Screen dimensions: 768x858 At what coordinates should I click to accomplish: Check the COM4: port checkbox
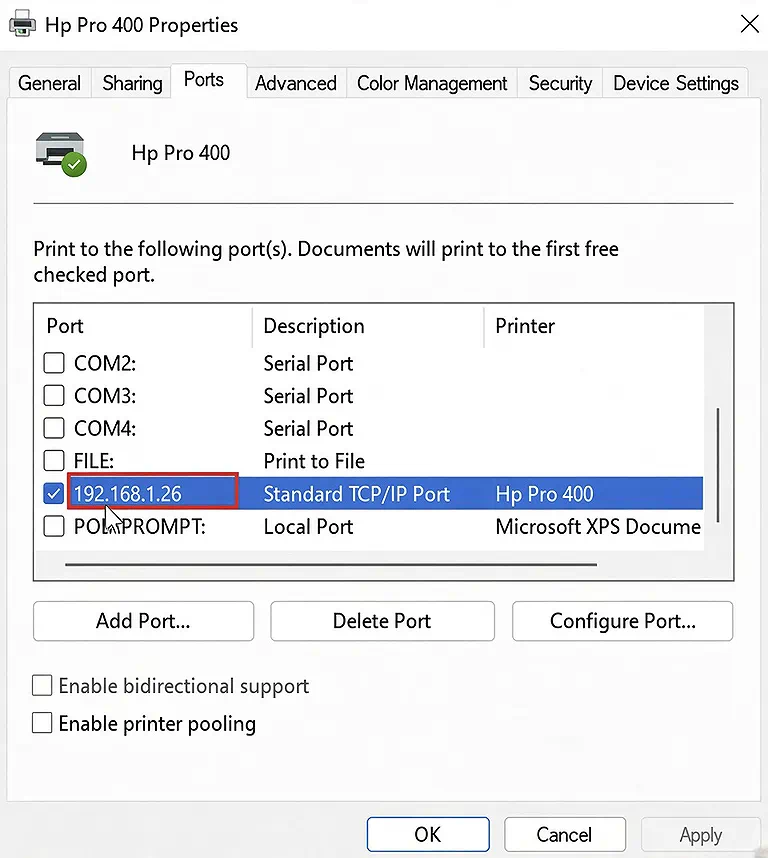(x=54, y=428)
